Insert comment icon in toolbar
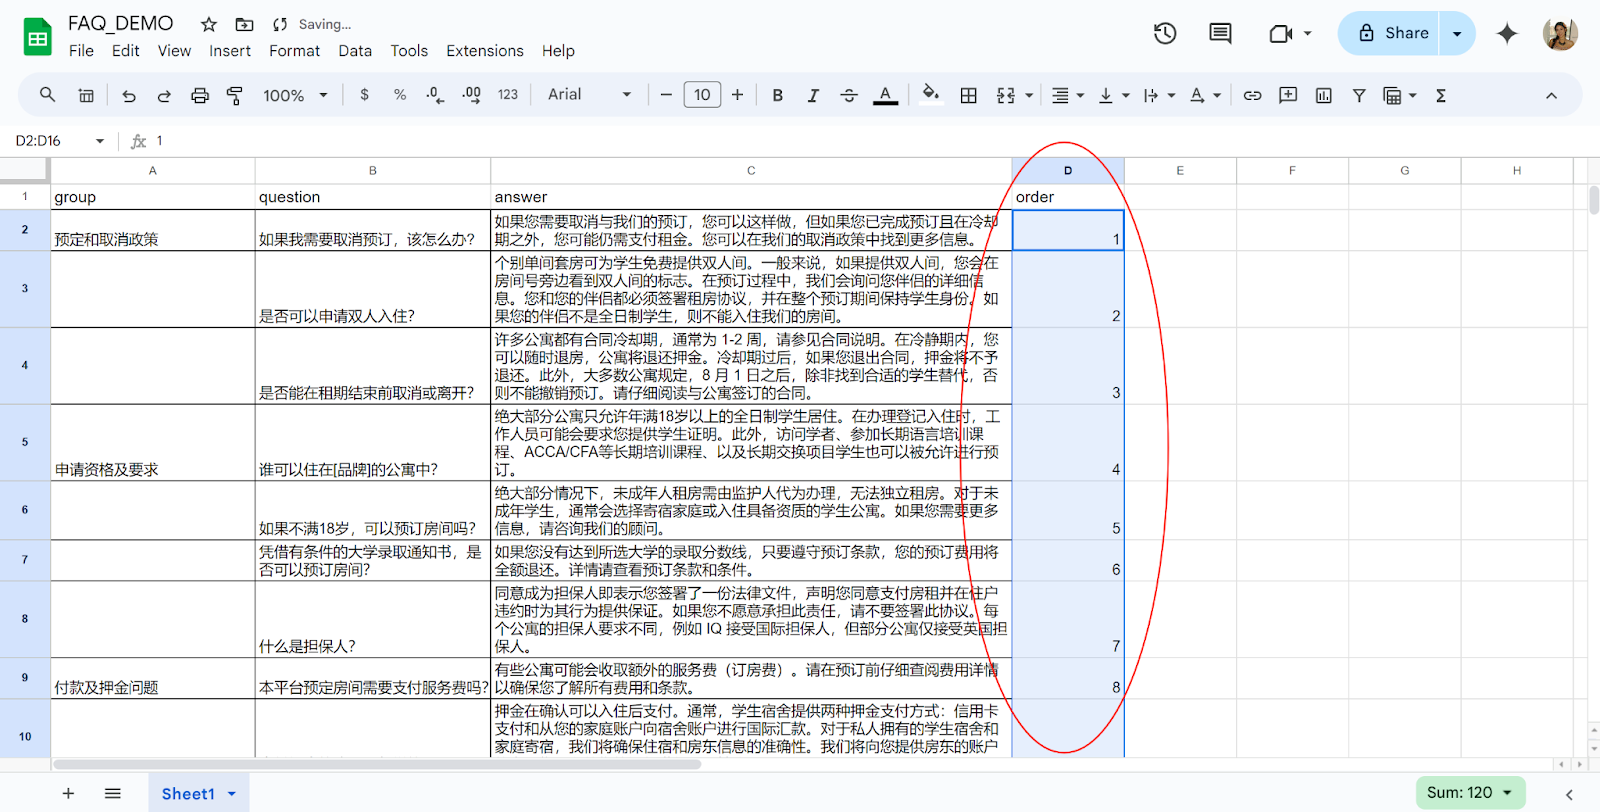 [1288, 95]
